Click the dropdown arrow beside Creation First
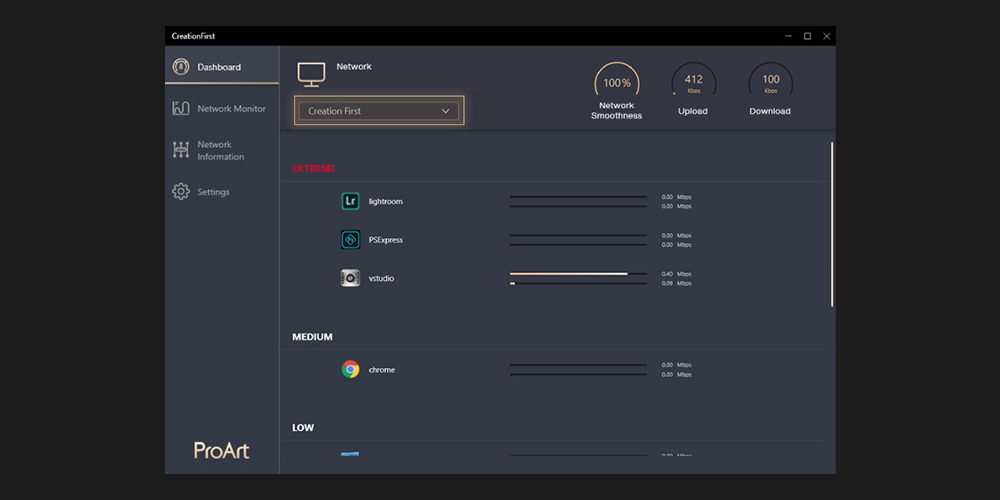Image resolution: width=1000 pixels, height=500 pixels. (x=446, y=111)
